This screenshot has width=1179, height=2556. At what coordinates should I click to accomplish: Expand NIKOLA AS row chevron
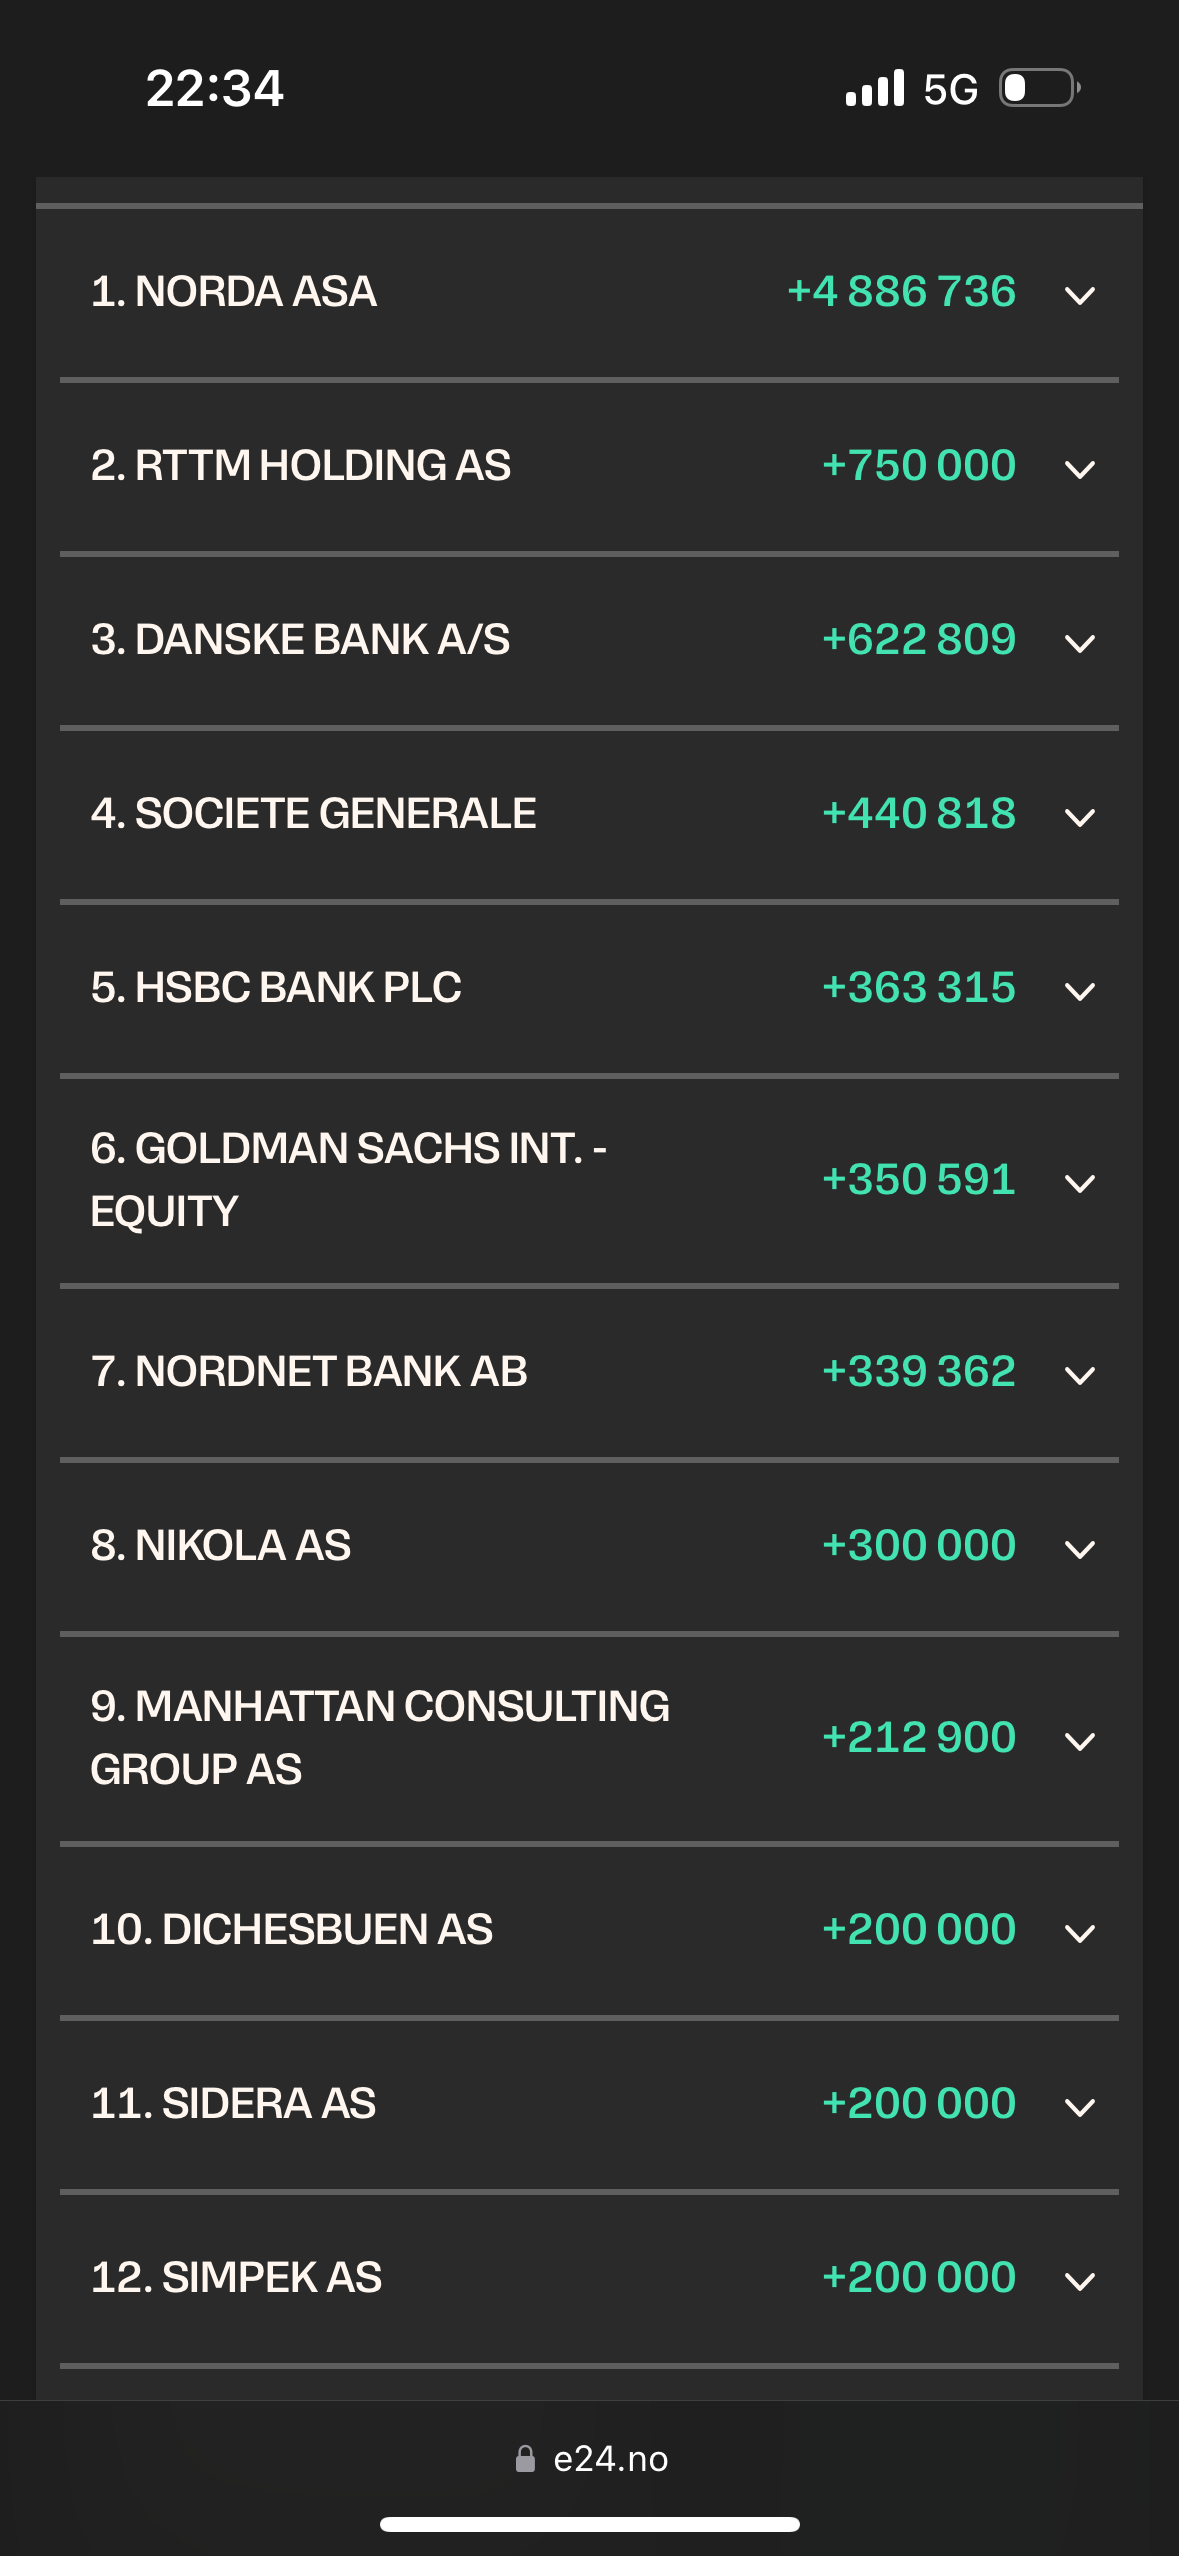(1080, 1549)
